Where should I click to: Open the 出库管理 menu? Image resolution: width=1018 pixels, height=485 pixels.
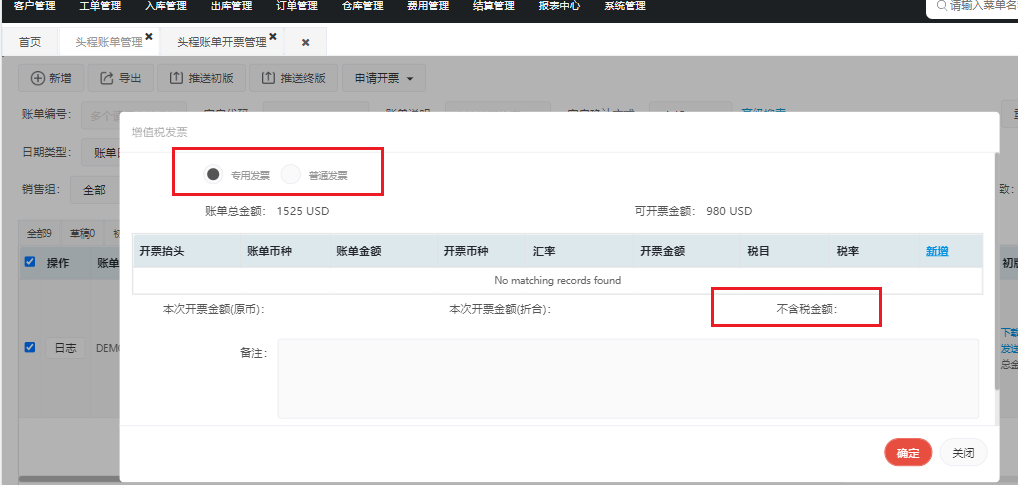click(232, 6)
